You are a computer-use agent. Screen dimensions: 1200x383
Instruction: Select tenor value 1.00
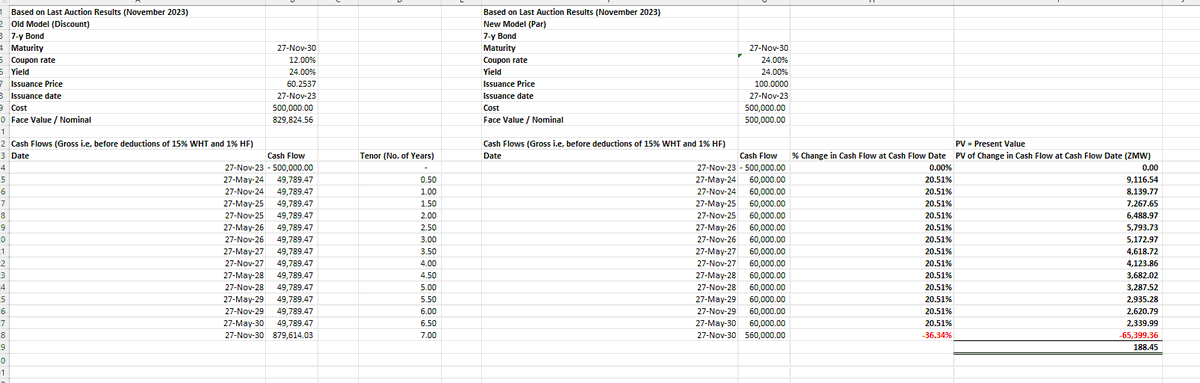(427, 191)
